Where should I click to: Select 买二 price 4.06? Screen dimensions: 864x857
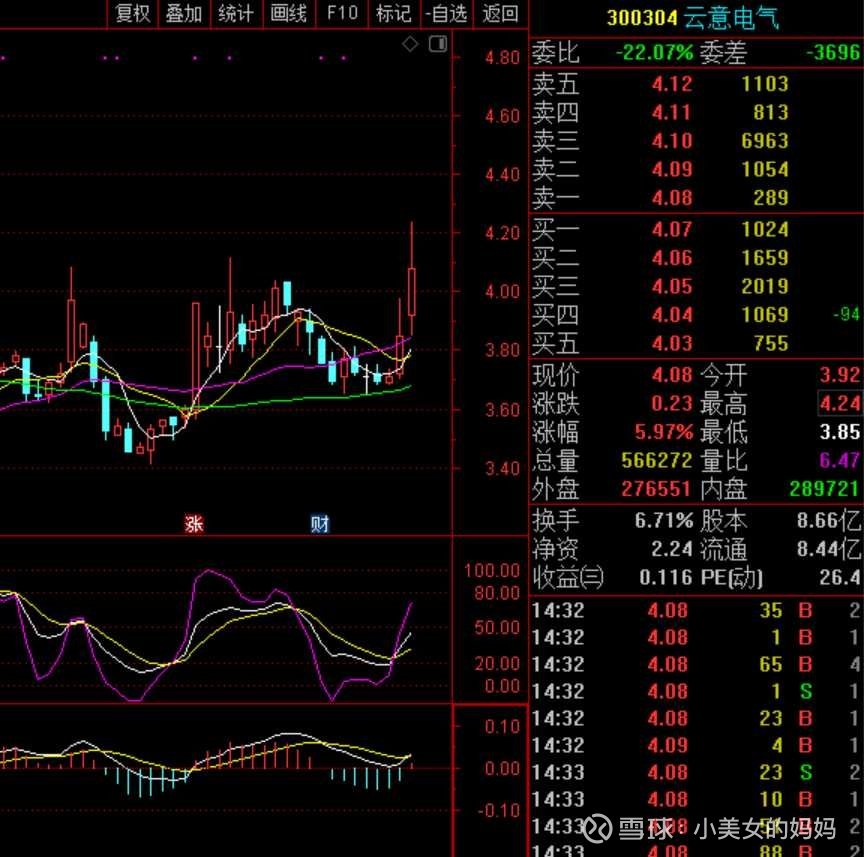(672, 258)
